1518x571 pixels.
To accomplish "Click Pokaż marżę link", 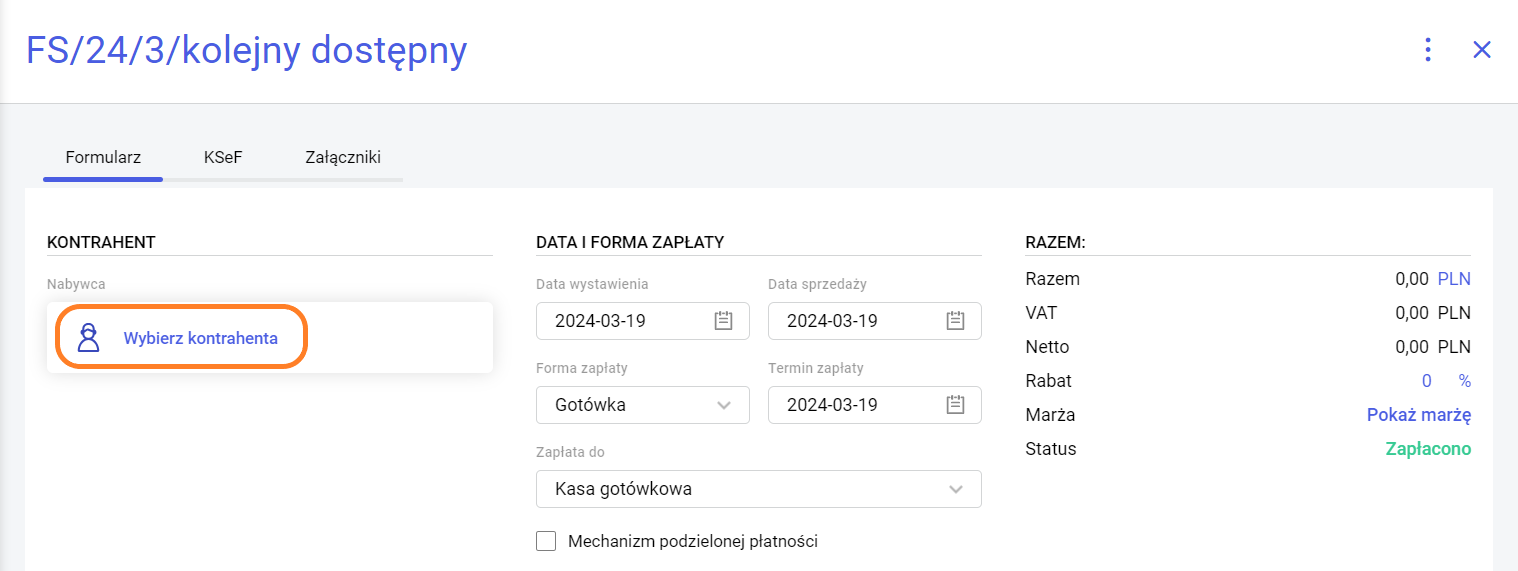I will [x=1418, y=415].
